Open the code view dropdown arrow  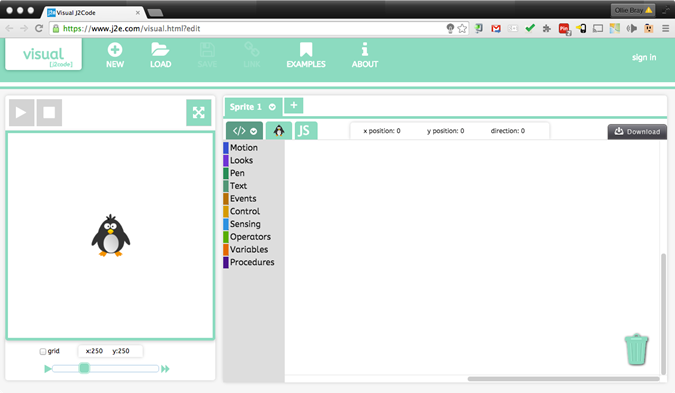(x=254, y=131)
